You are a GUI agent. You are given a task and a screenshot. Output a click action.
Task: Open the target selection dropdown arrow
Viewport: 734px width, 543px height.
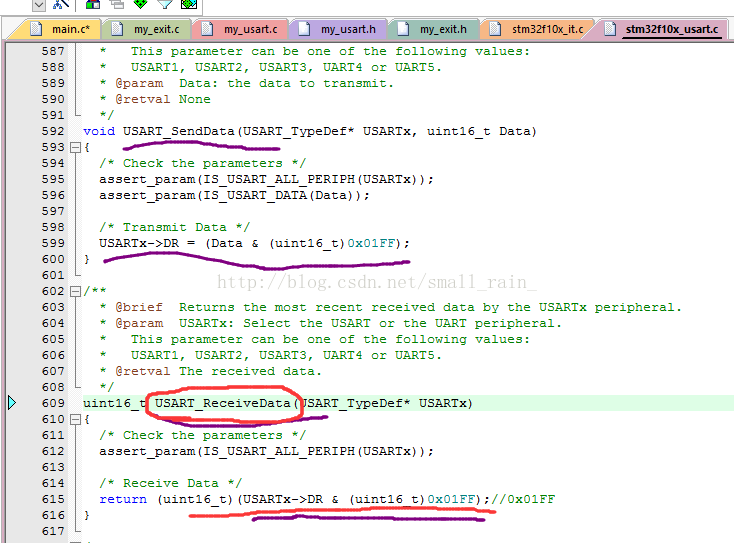(x=39, y=5)
